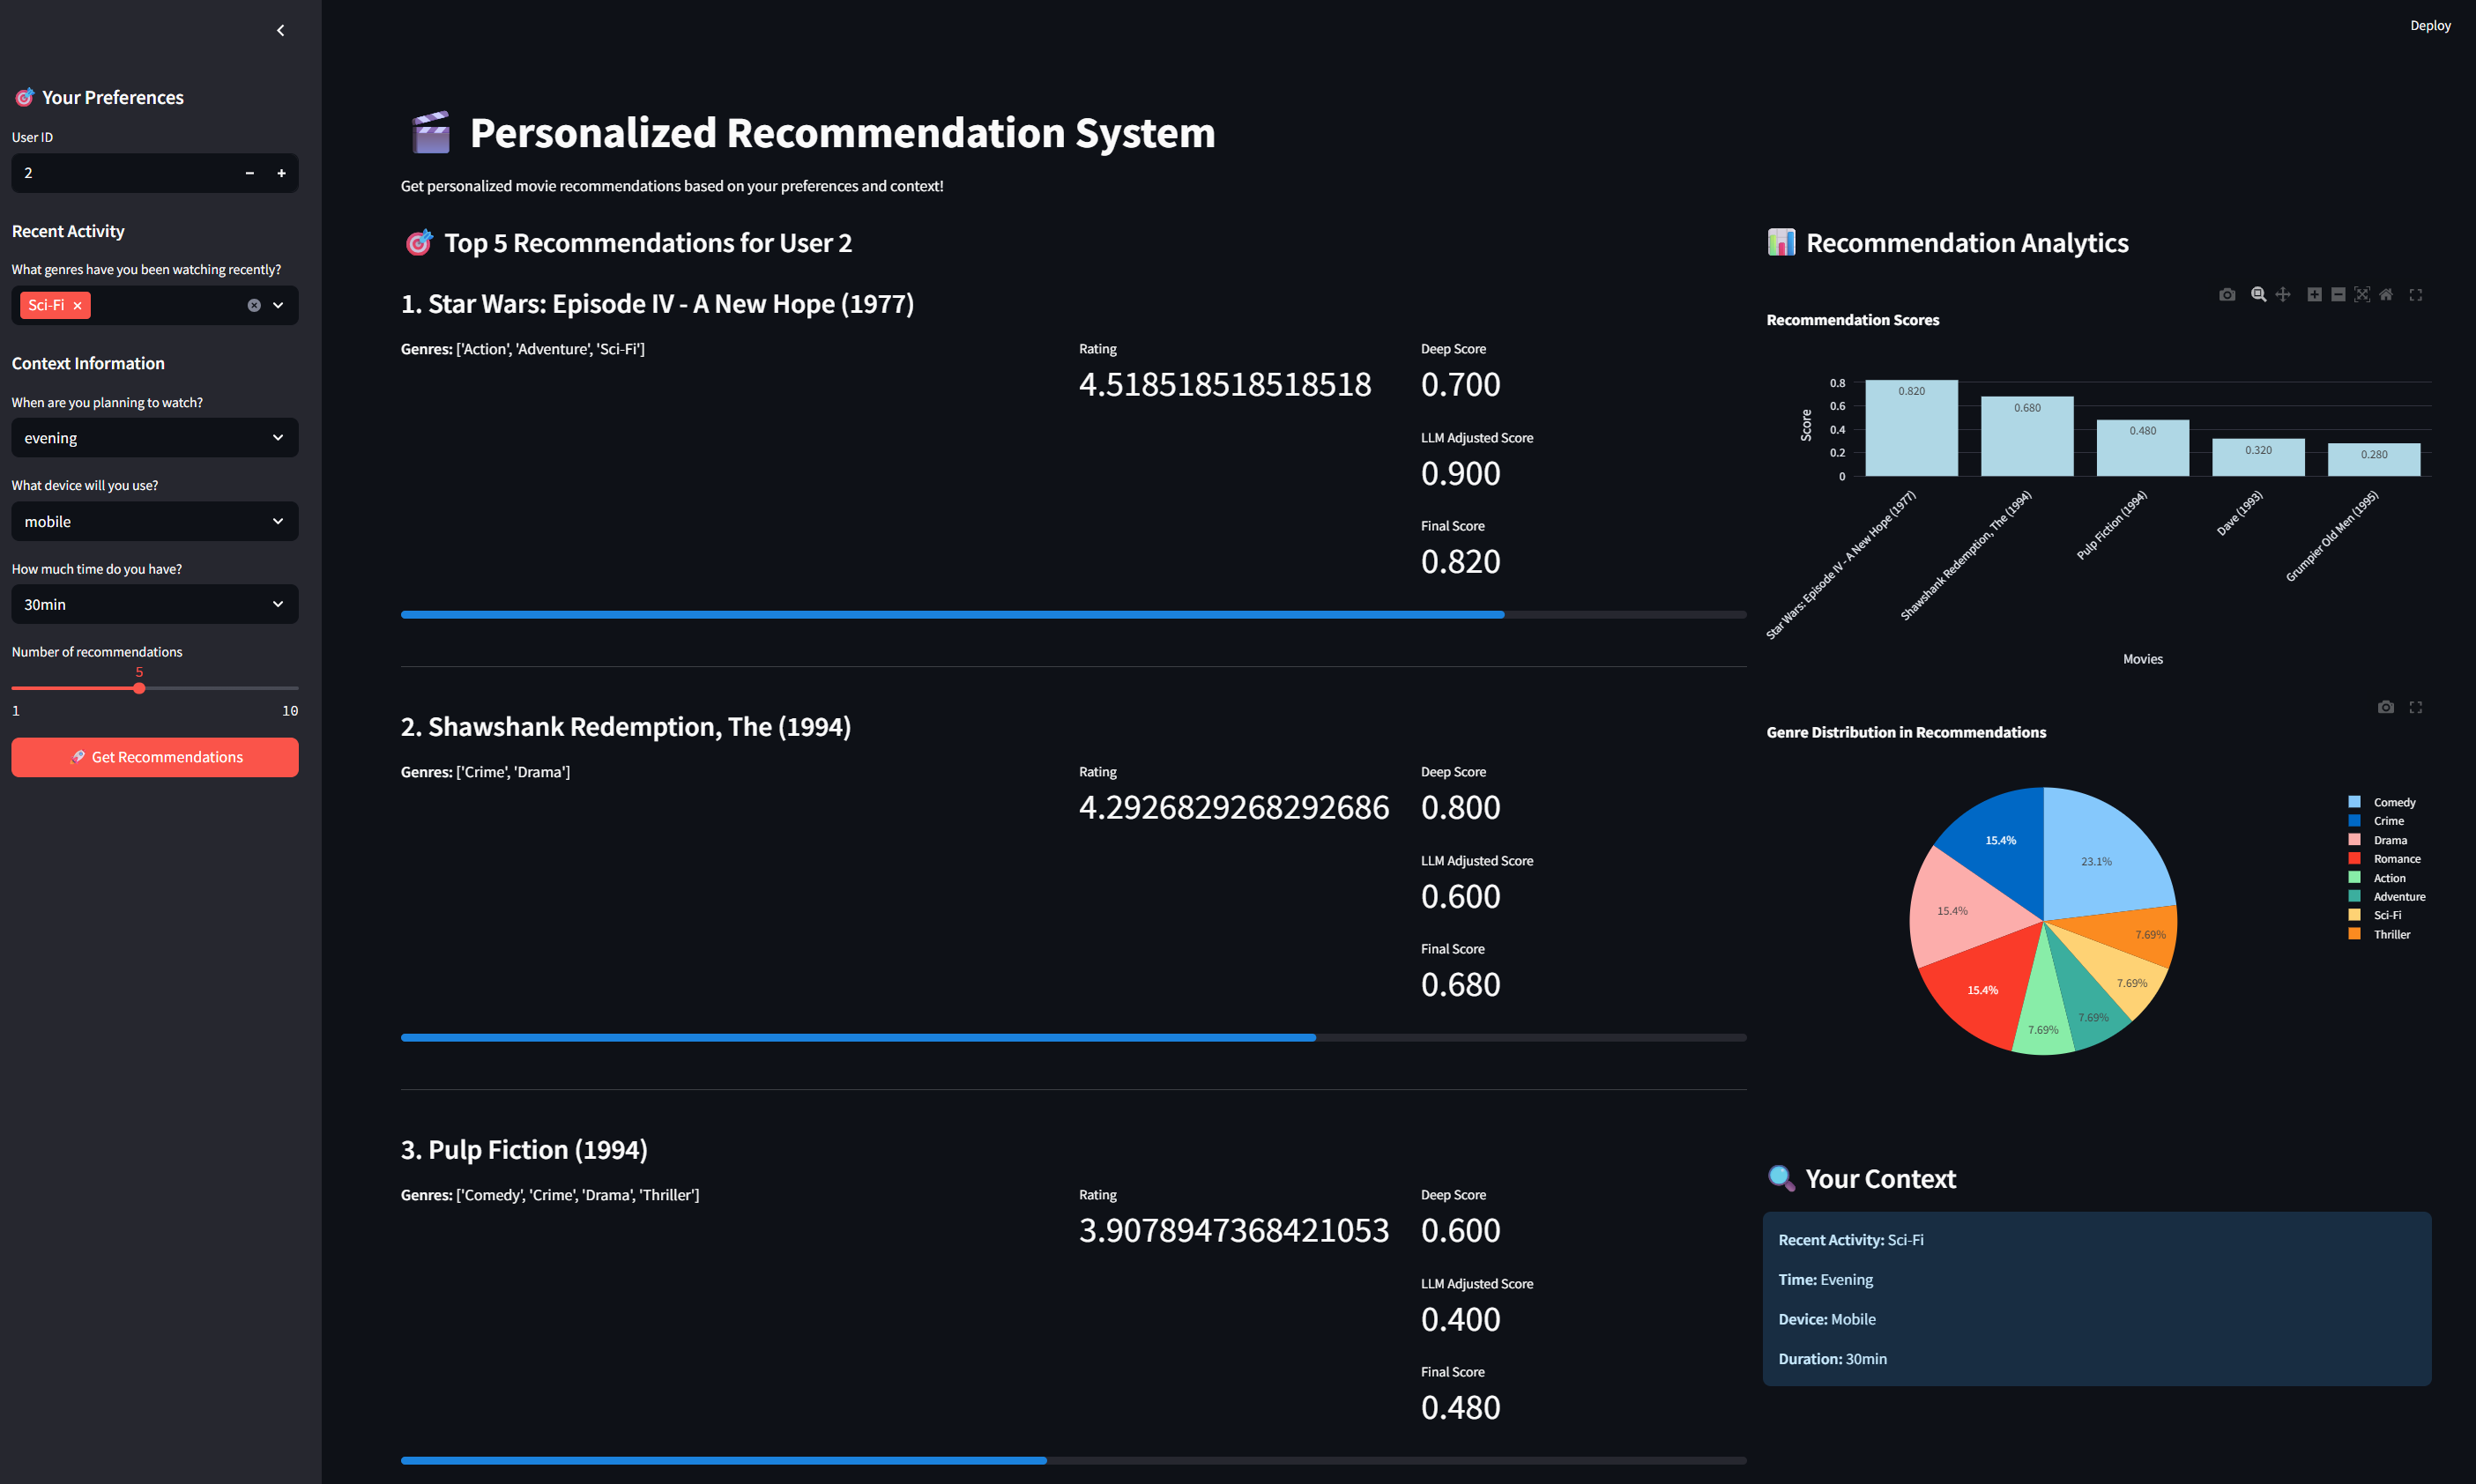Open the time available dropdown showing 30min
The width and height of the screenshot is (2476, 1484).
(155, 604)
